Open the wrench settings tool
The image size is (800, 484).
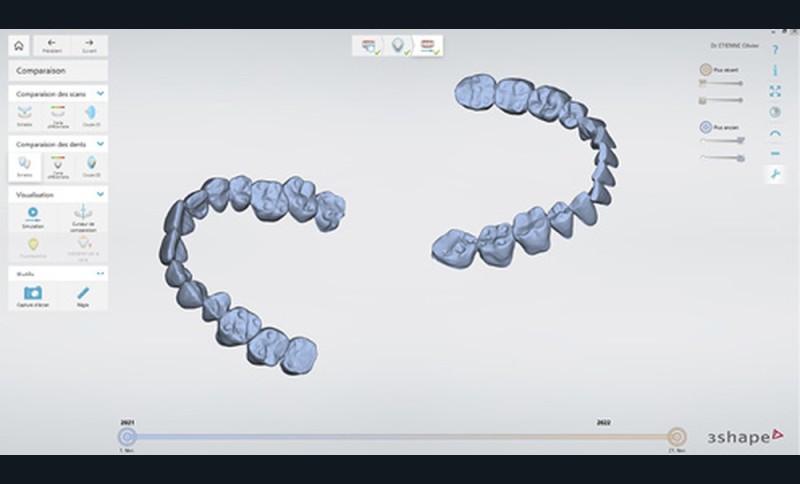click(x=775, y=174)
